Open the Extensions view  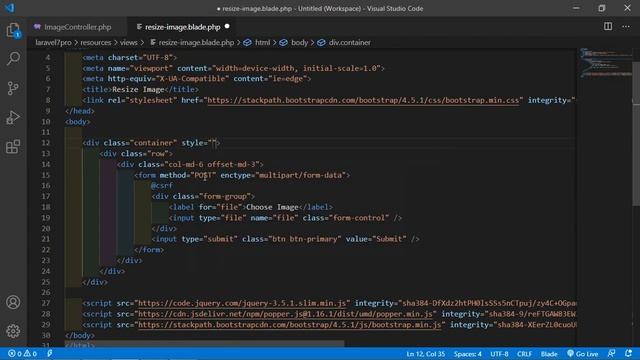[13, 147]
